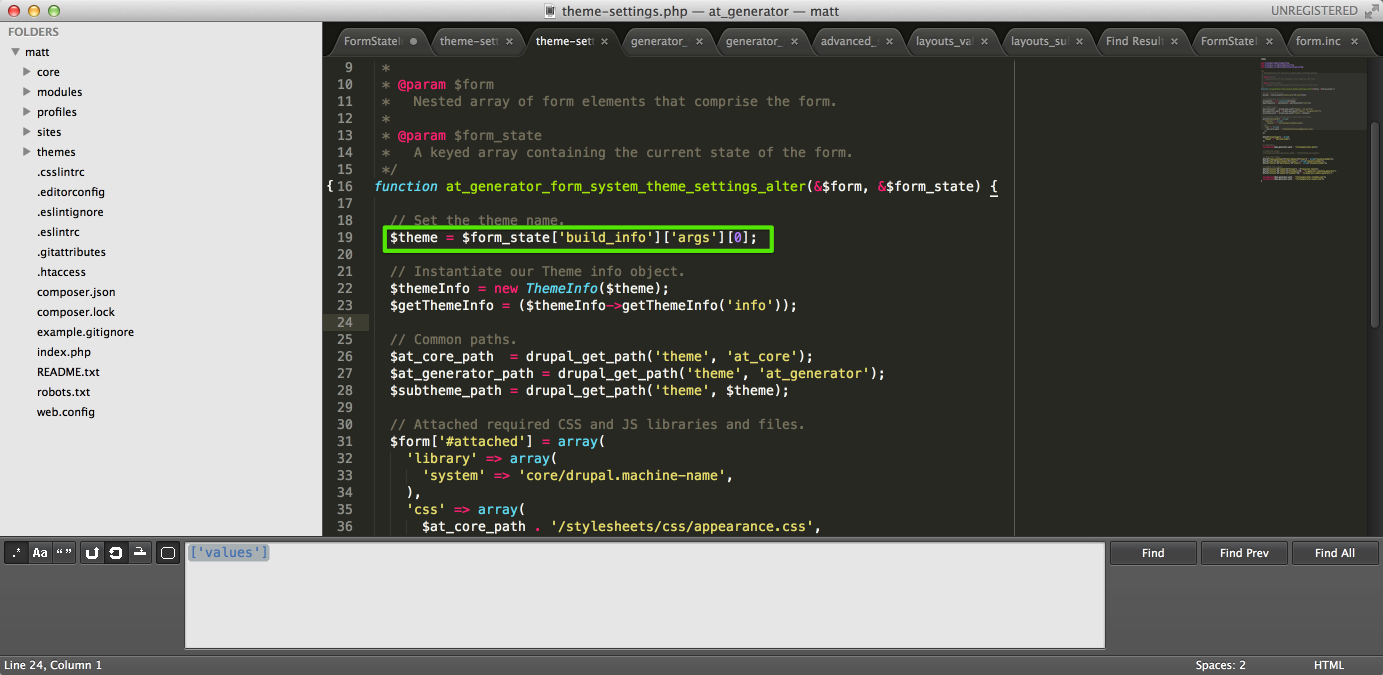Toggle highlight matches option
Viewport: 1383px width, 675px height.
coord(168,553)
